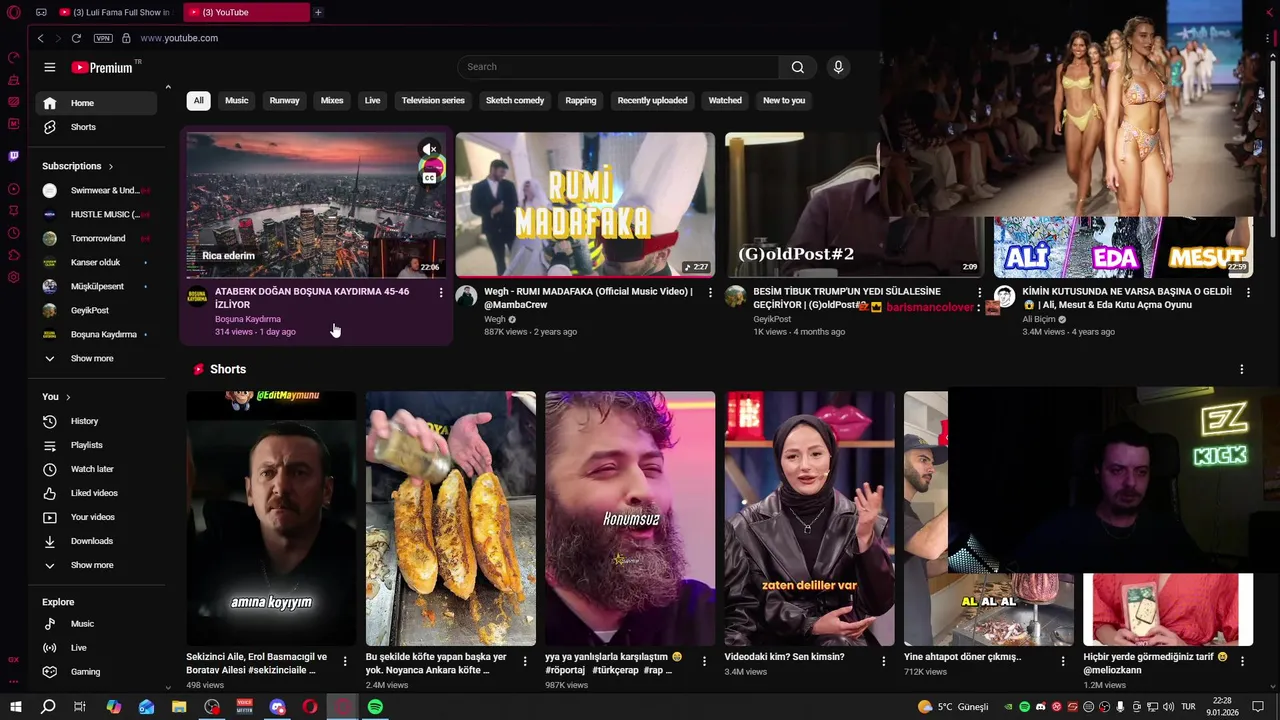Viewport: 1280px width, 720px height.
Task: Select the Runway filter chip
Action: pyautogui.click(x=284, y=100)
